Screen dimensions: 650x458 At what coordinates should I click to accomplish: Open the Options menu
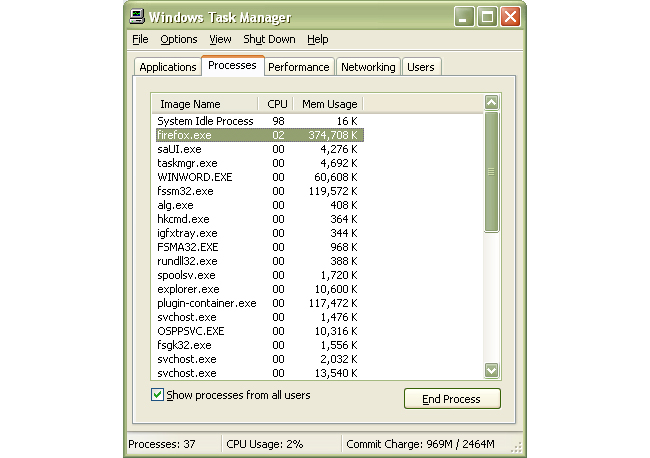click(179, 39)
